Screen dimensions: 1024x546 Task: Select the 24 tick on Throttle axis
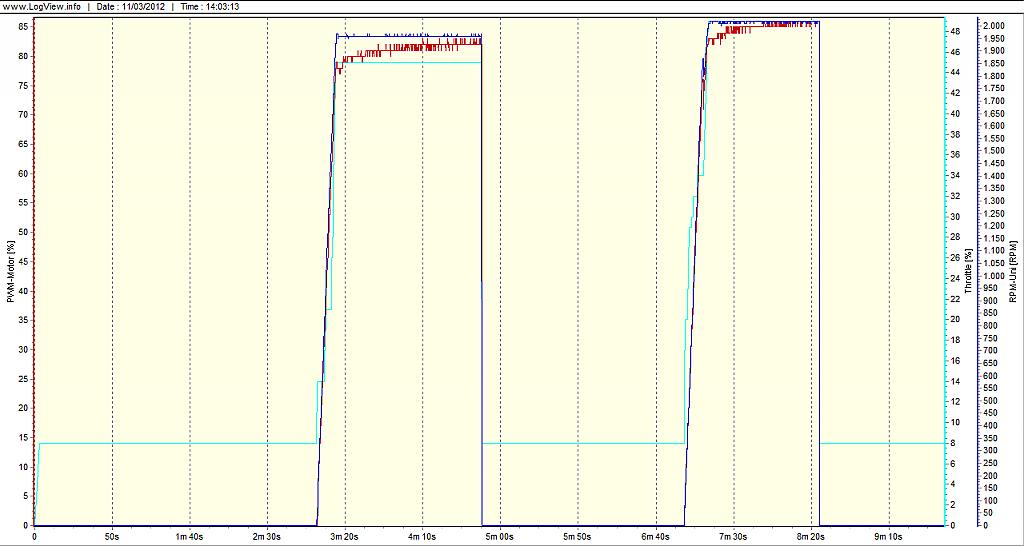pyautogui.click(x=955, y=278)
